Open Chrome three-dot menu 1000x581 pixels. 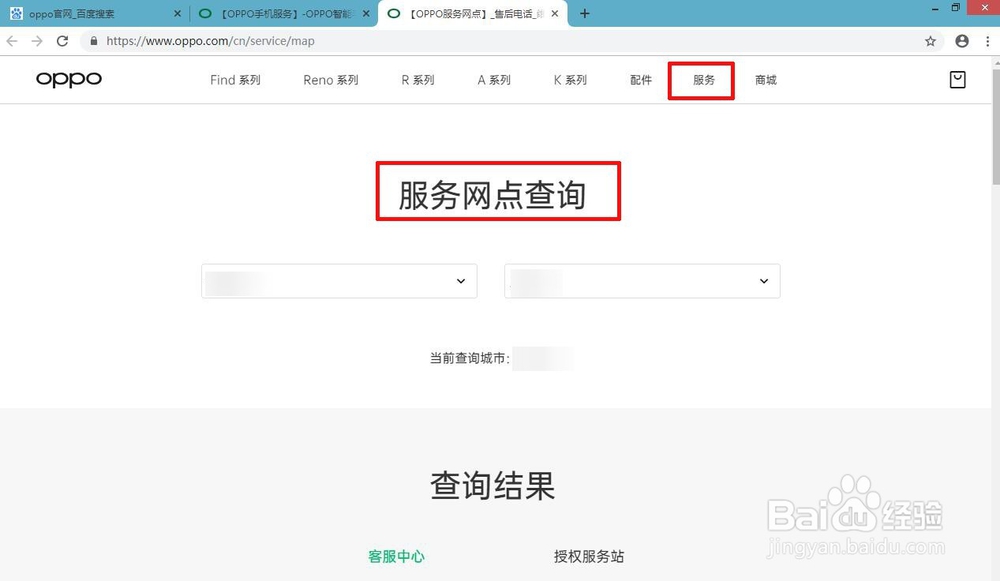pyautogui.click(x=987, y=41)
